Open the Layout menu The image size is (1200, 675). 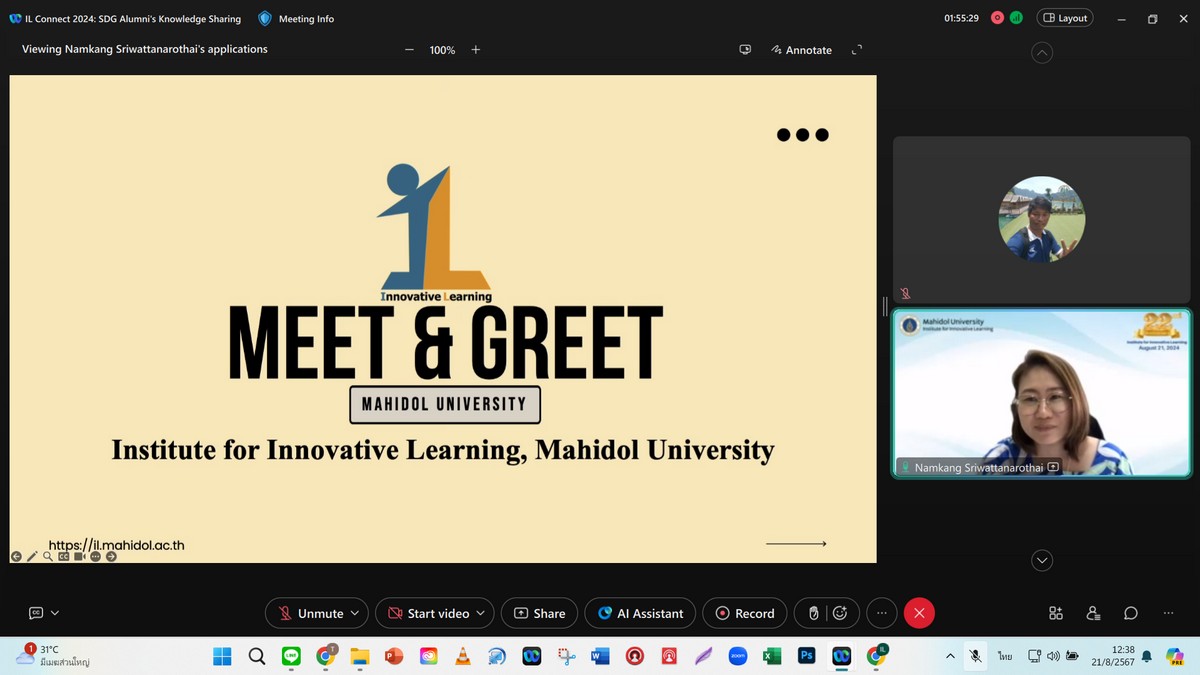pyautogui.click(x=1065, y=18)
